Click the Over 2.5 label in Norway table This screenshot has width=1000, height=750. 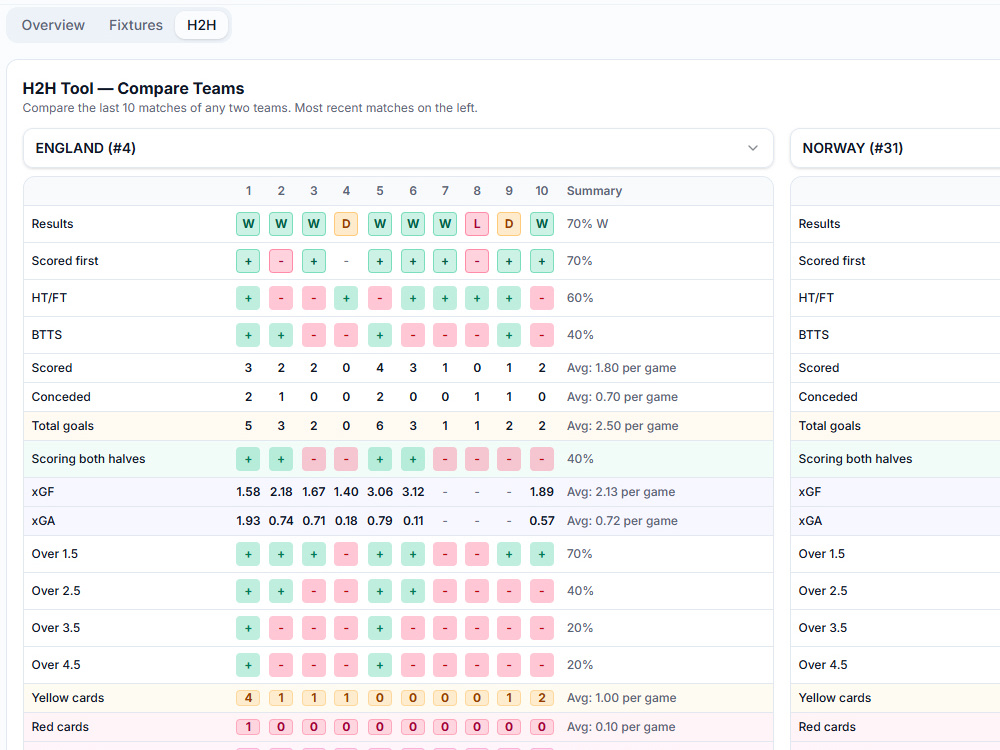pyautogui.click(x=823, y=591)
